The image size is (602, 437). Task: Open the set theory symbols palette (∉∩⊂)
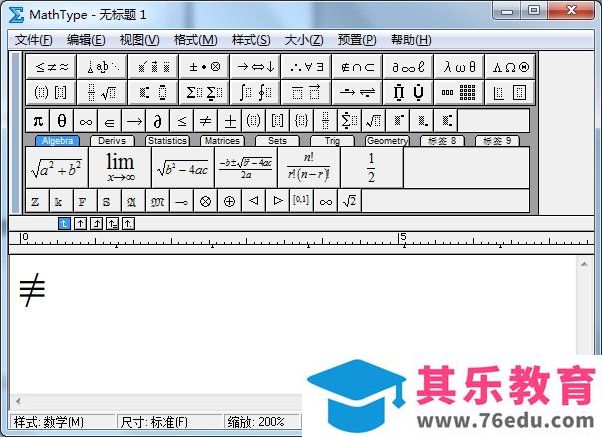(357, 67)
